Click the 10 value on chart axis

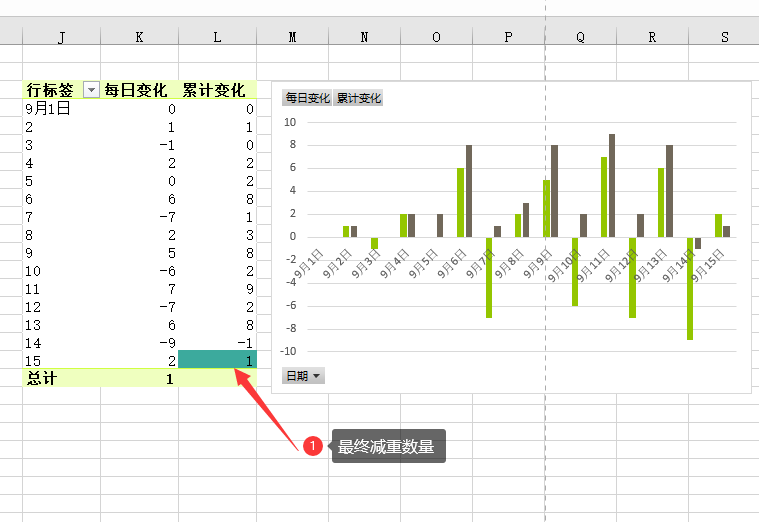[x=290, y=123]
